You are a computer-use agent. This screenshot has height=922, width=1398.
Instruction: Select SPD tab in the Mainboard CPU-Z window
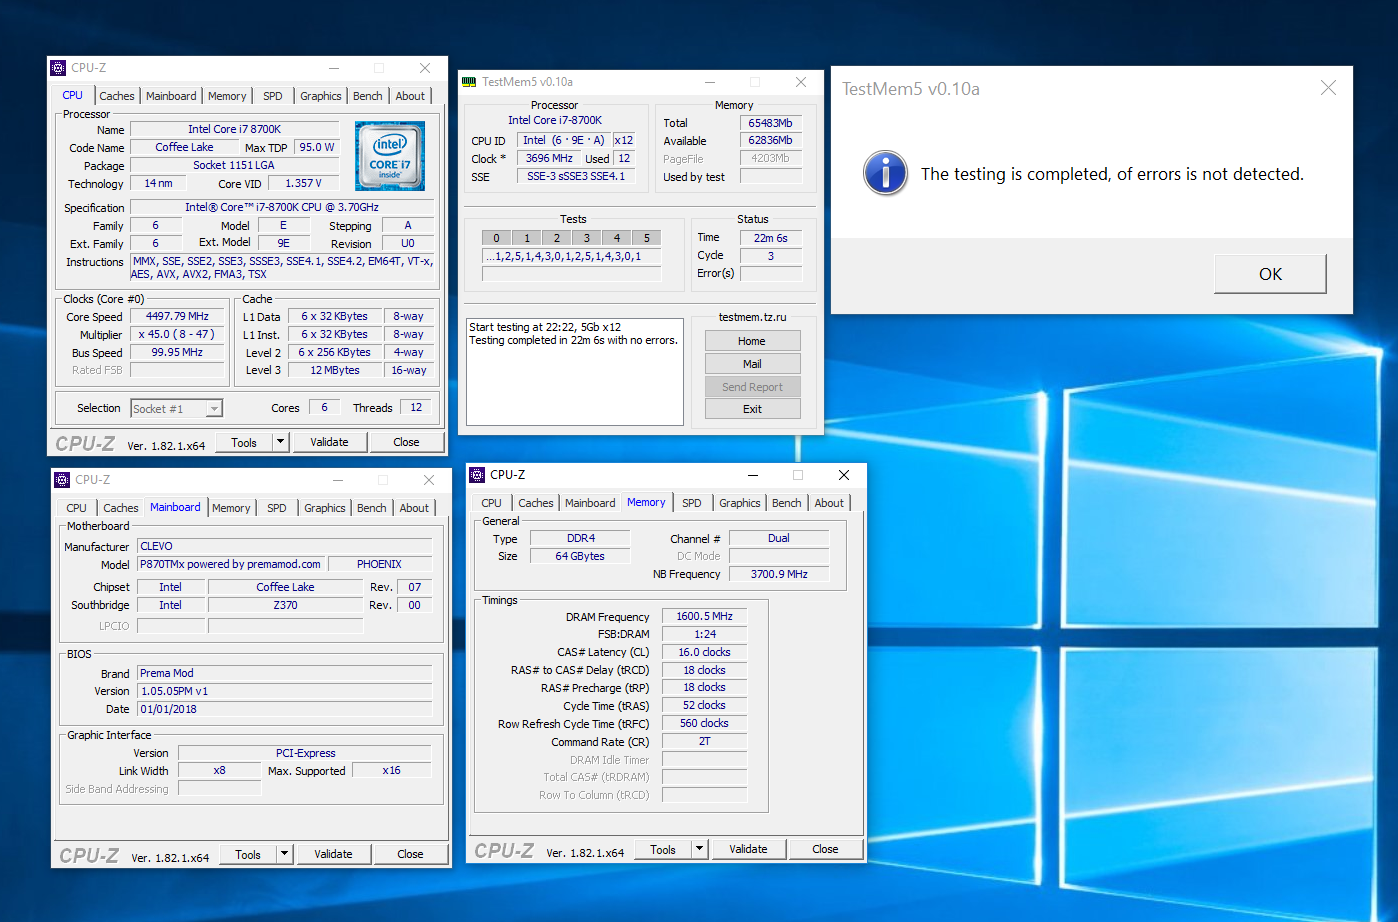[277, 508]
